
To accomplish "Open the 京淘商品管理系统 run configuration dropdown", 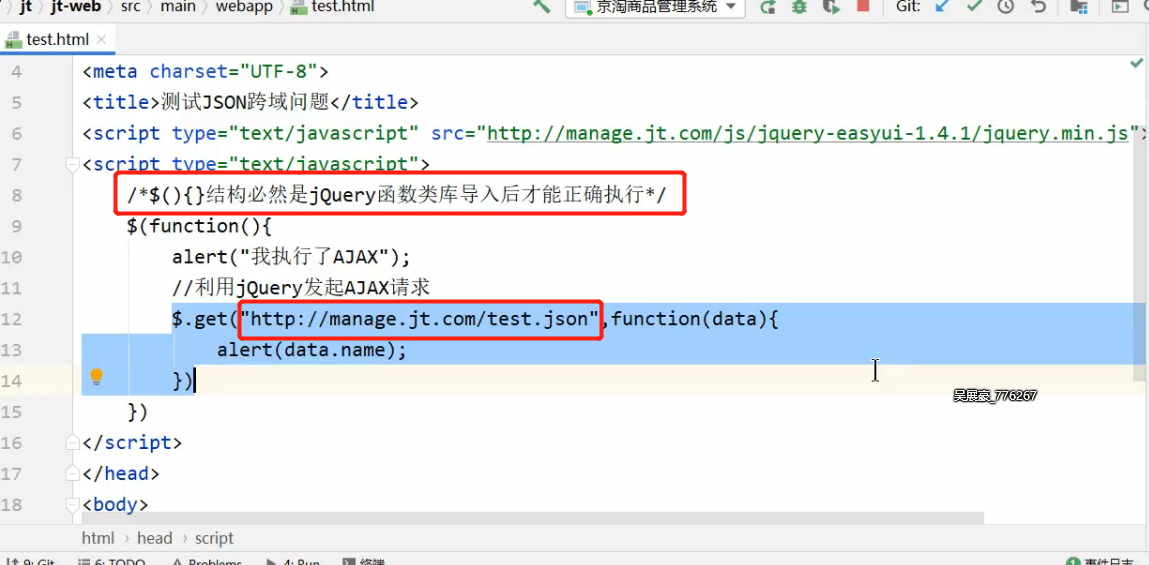I will [656, 7].
